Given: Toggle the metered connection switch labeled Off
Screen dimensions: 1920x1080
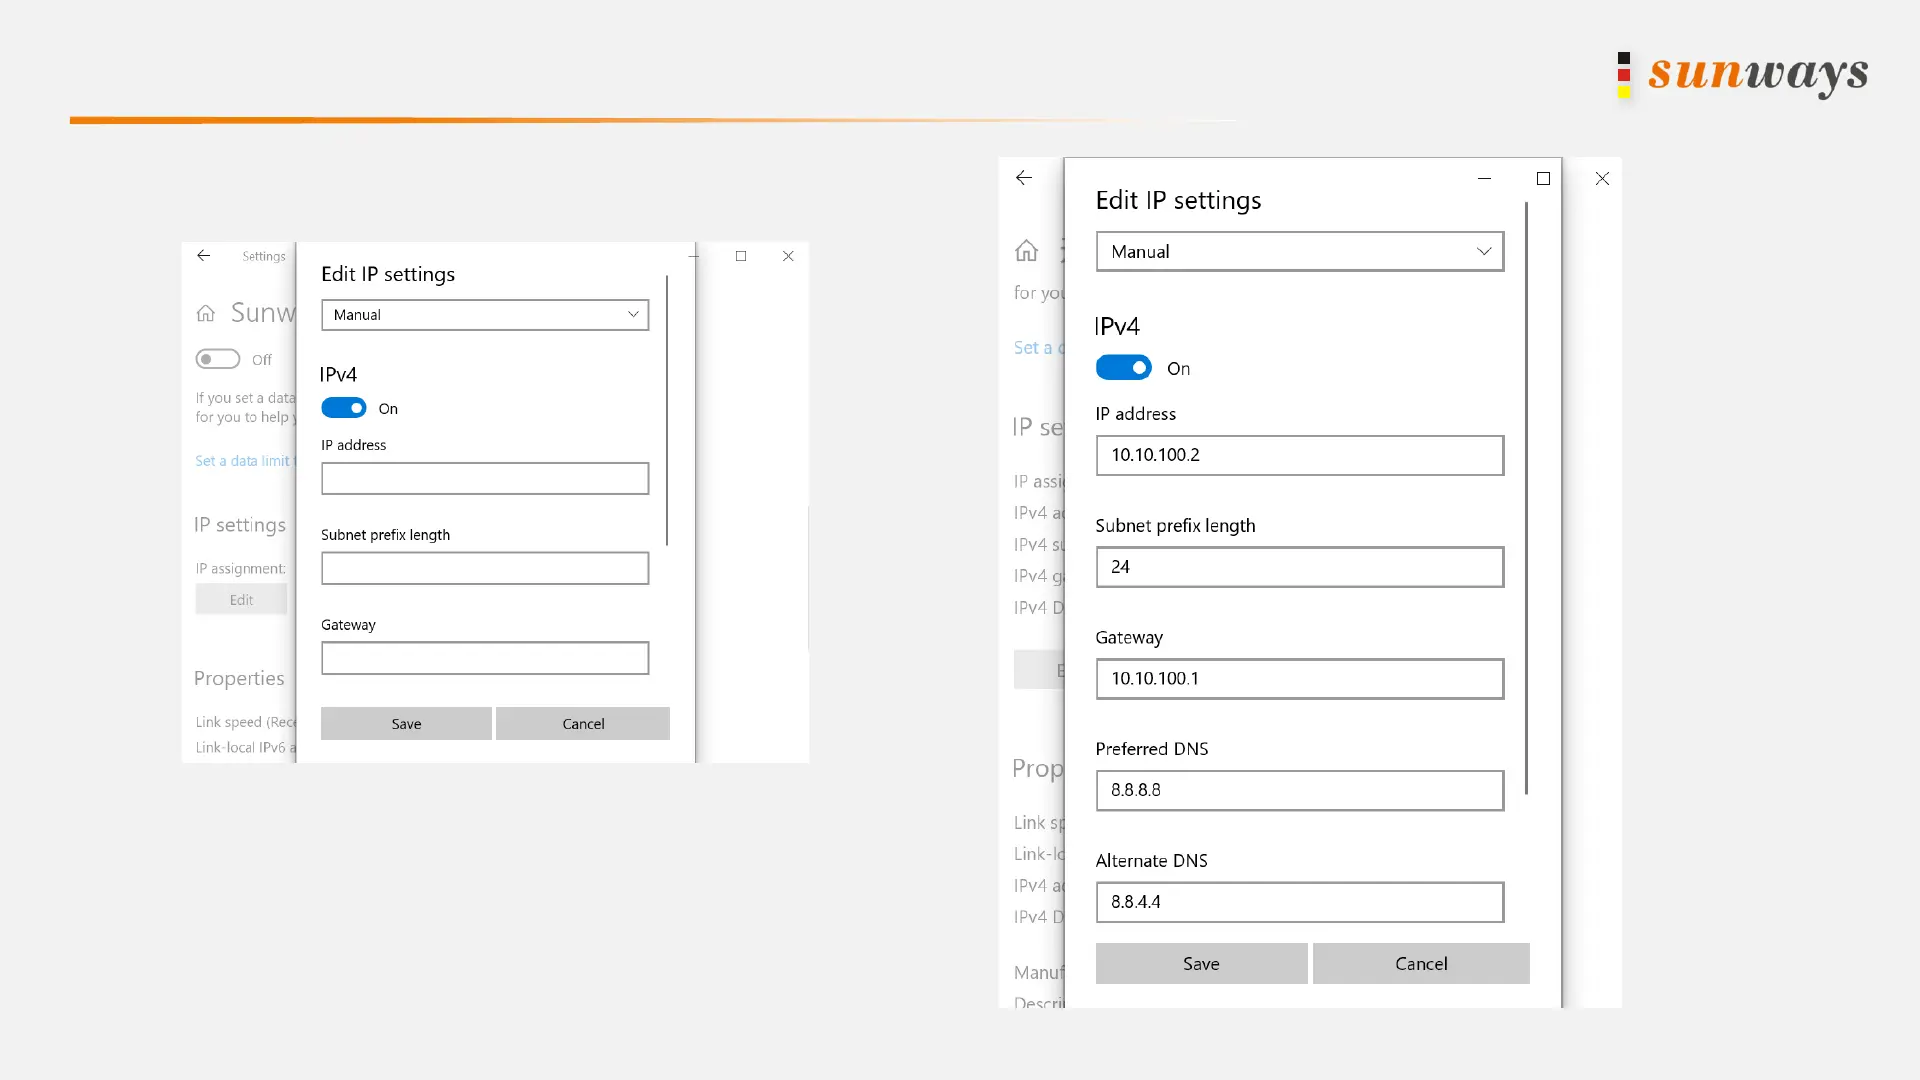Looking at the screenshot, I should point(218,359).
